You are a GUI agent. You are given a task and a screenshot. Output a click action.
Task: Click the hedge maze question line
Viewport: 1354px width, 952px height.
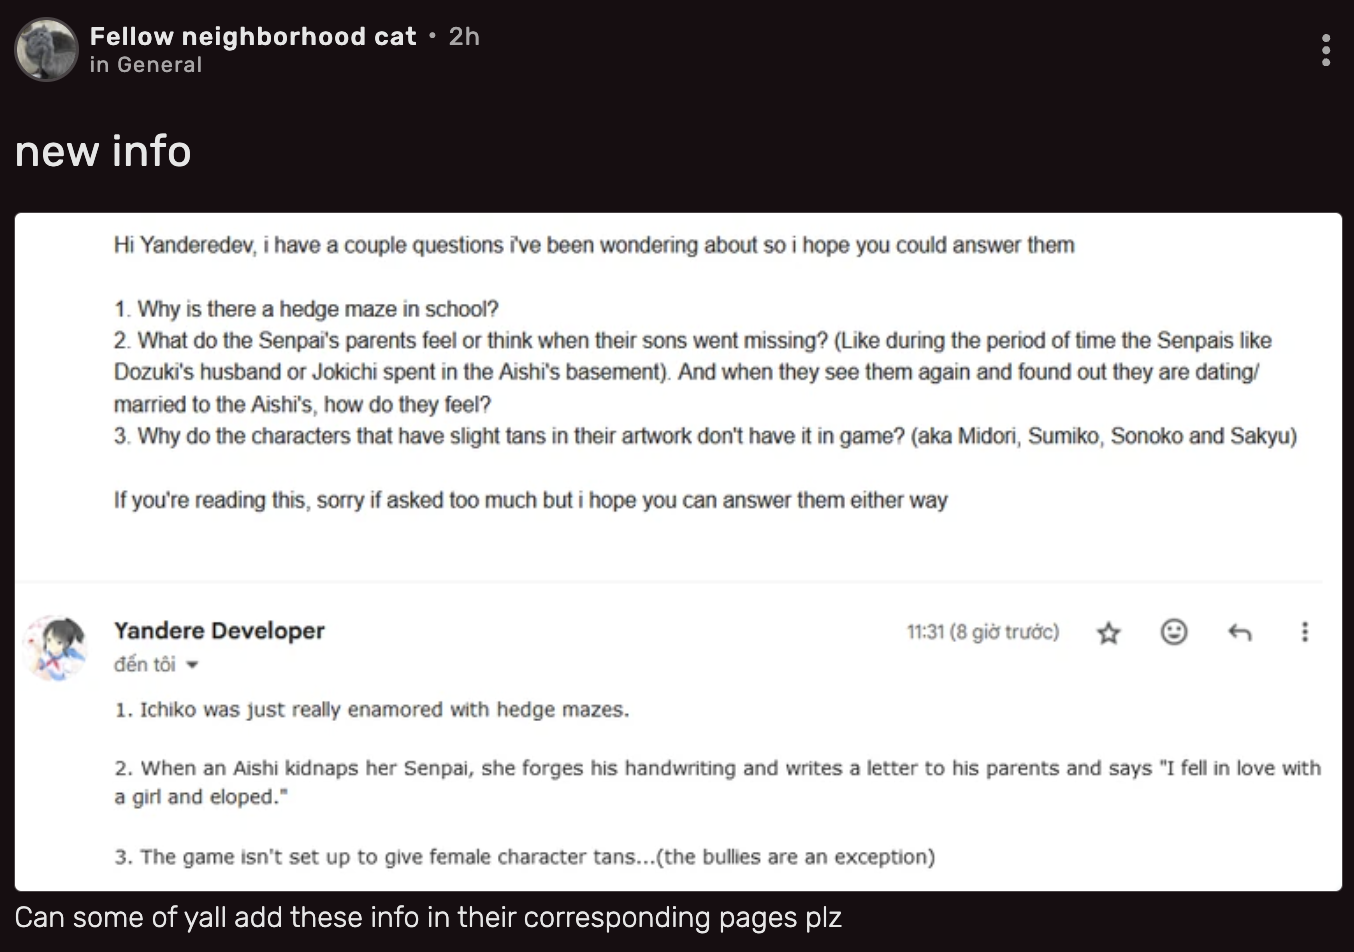click(x=306, y=309)
